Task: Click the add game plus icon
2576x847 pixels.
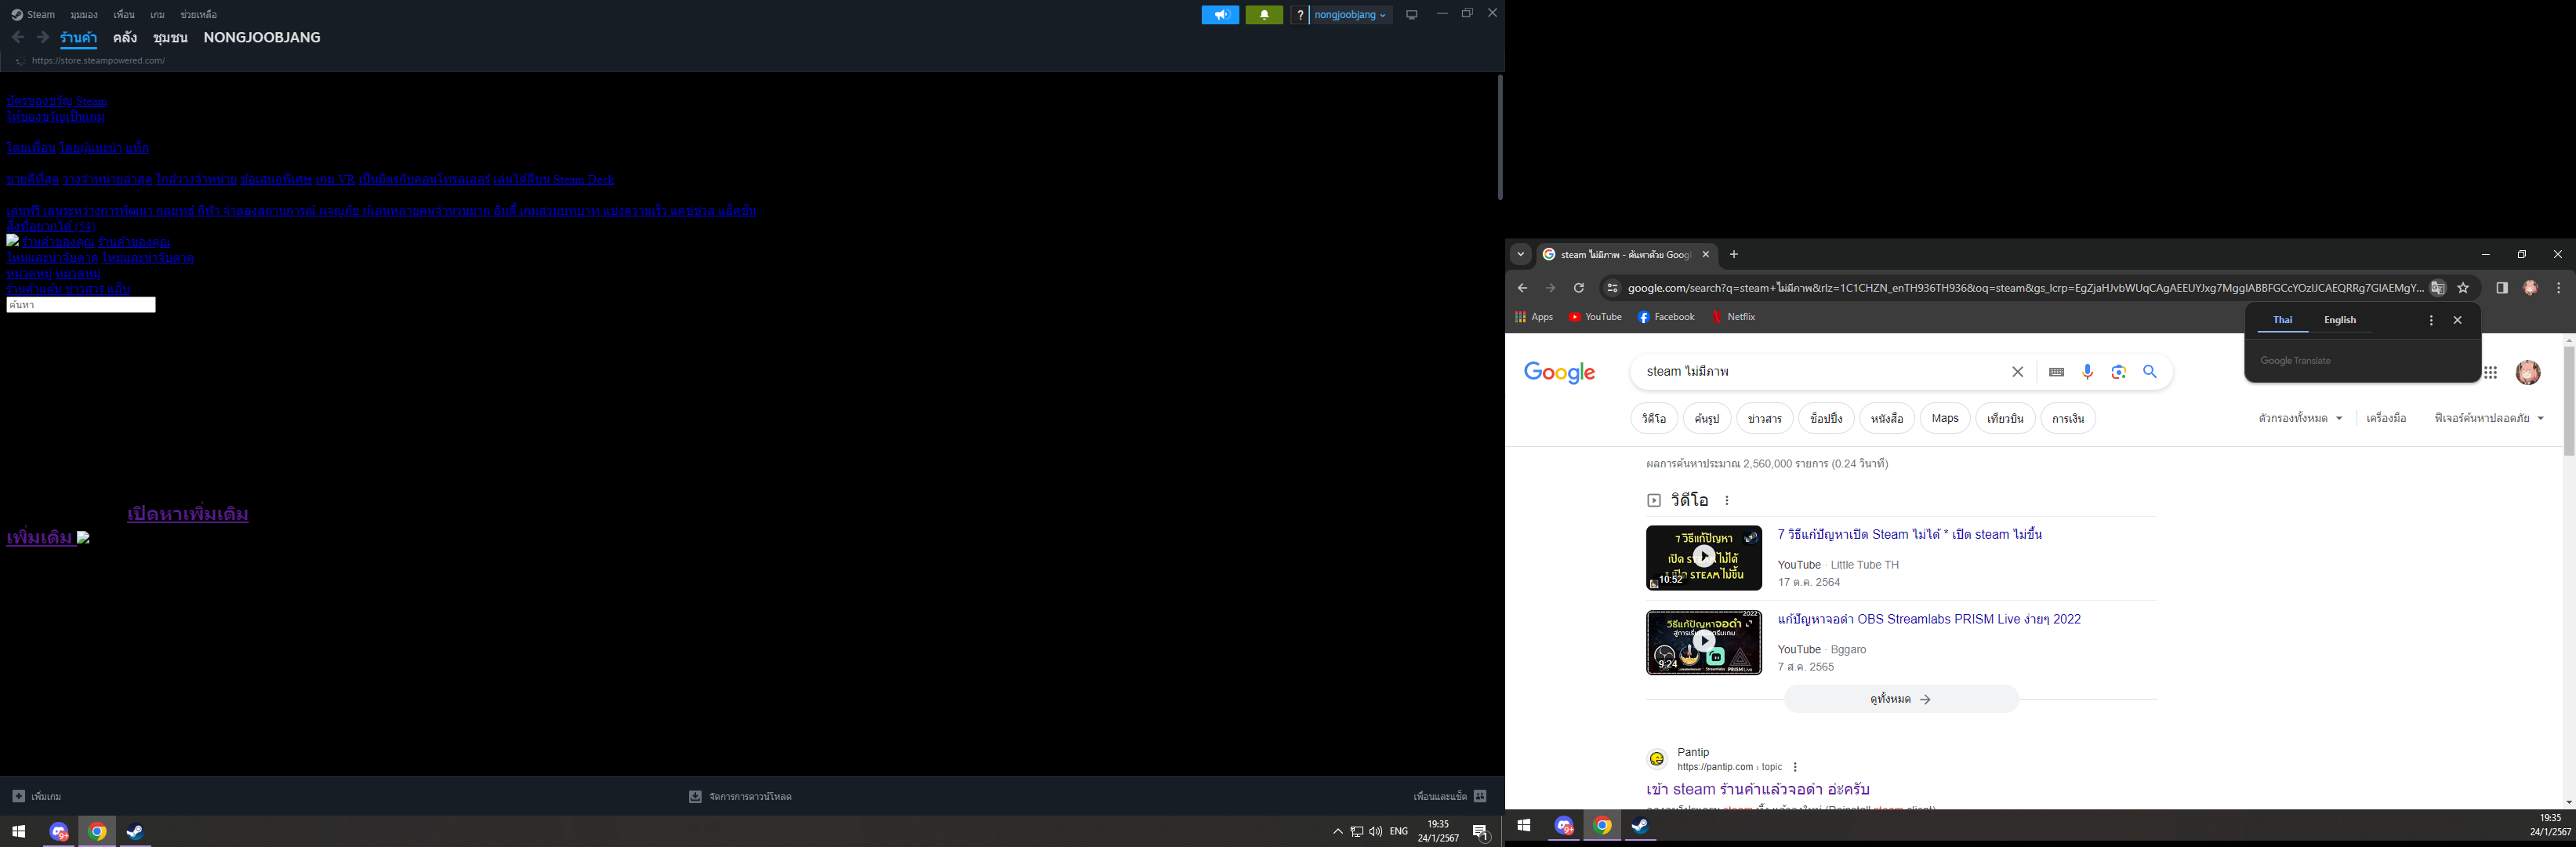Action: click(18, 796)
